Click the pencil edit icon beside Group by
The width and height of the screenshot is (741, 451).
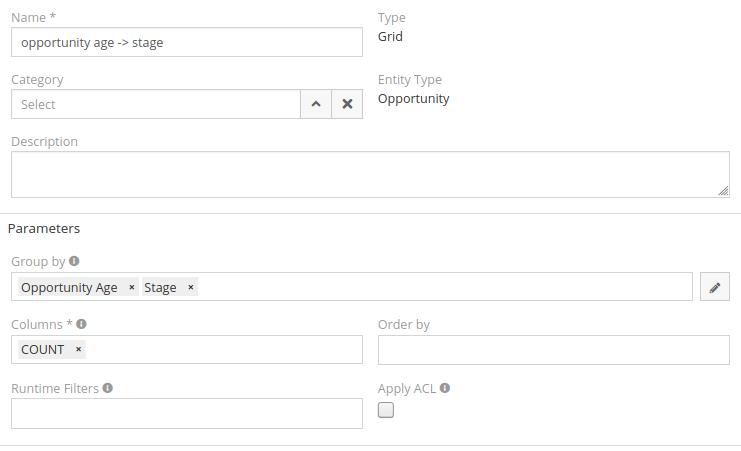pos(715,287)
